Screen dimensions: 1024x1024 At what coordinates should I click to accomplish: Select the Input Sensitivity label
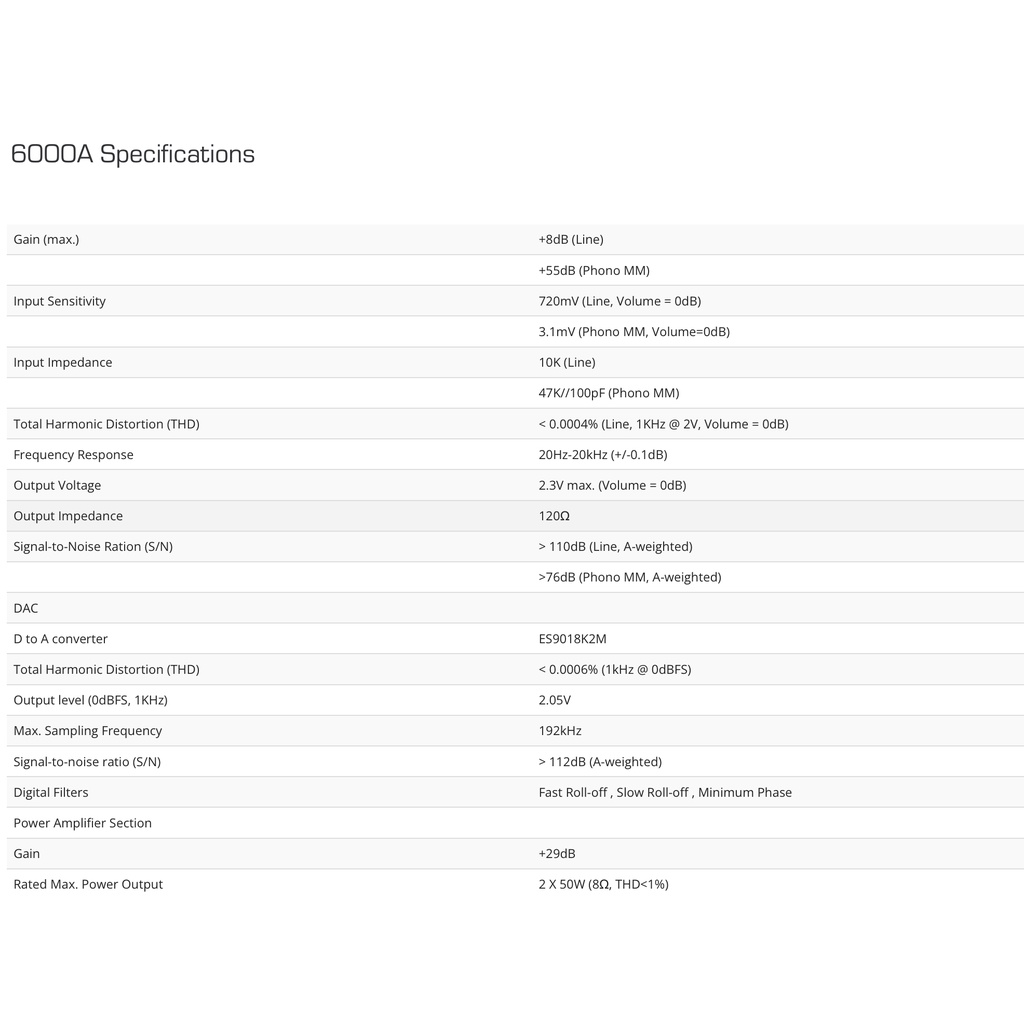pos(59,301)
